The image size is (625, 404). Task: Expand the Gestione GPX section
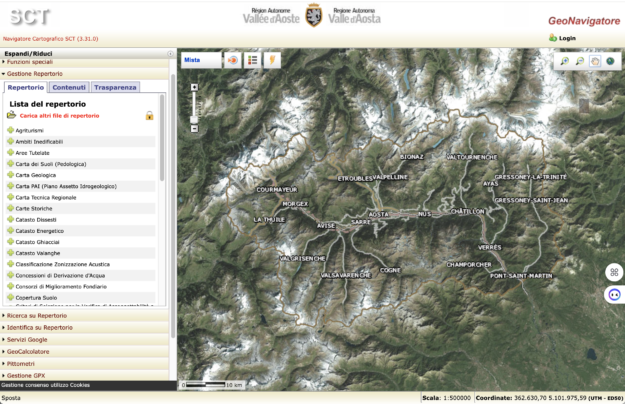pyautogui.click(x=85, y=375)
